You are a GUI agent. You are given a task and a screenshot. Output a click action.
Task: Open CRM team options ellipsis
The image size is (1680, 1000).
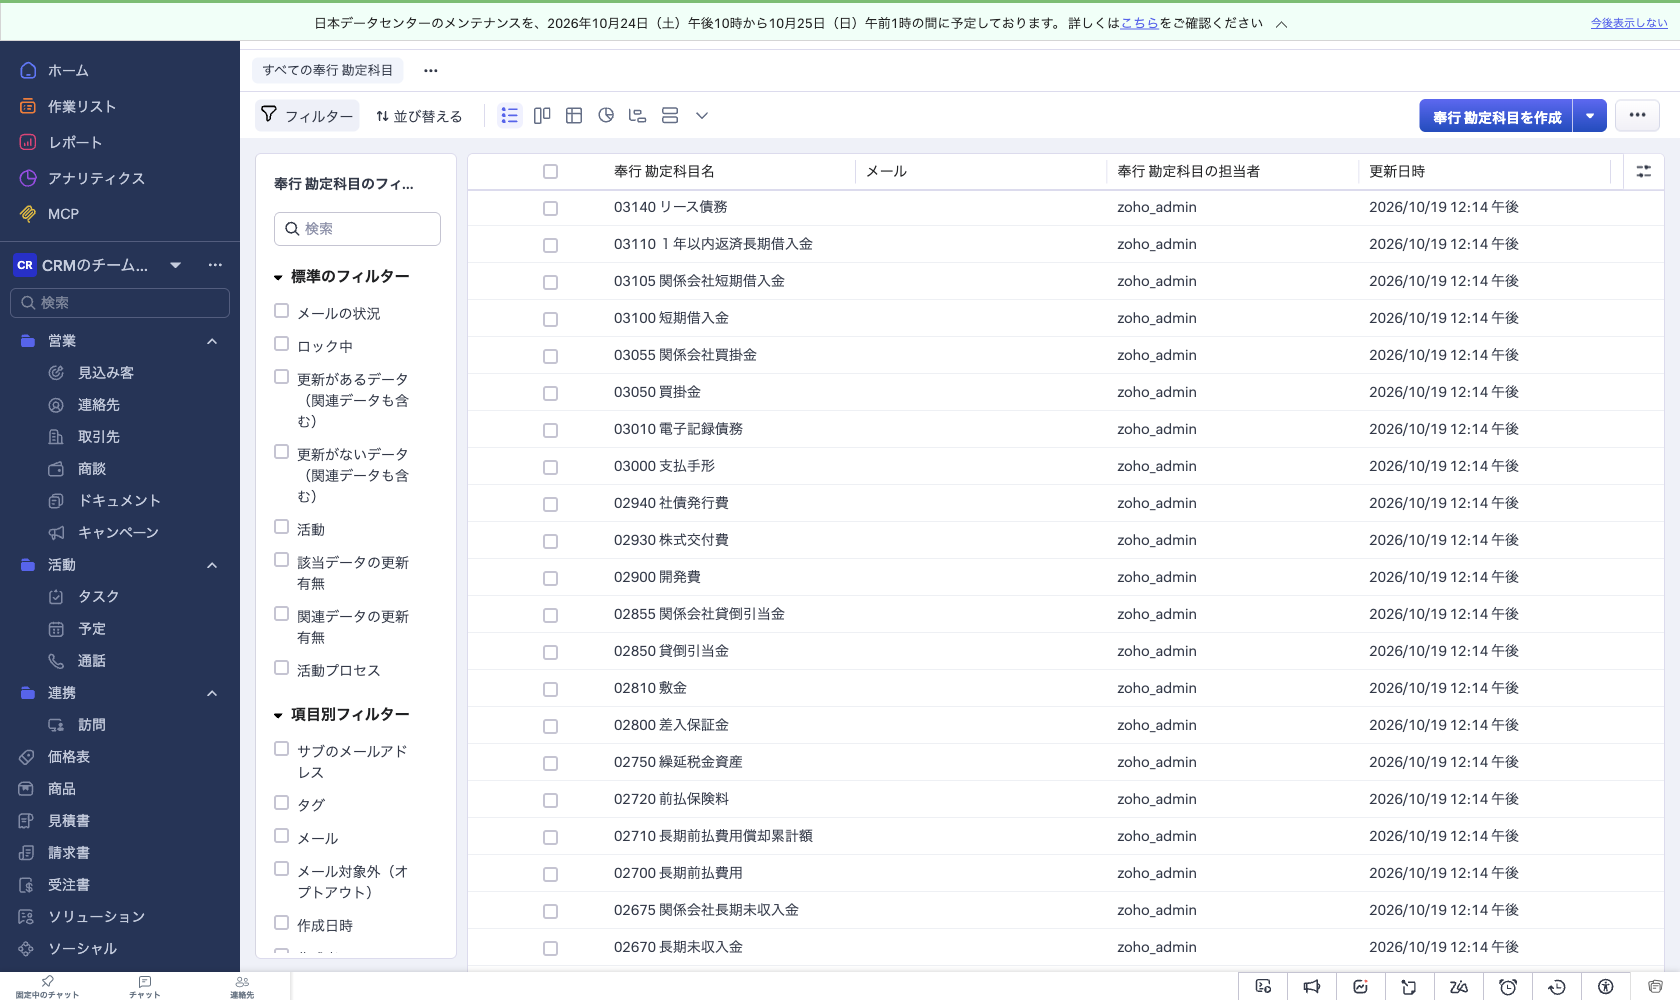pos(215,265)
